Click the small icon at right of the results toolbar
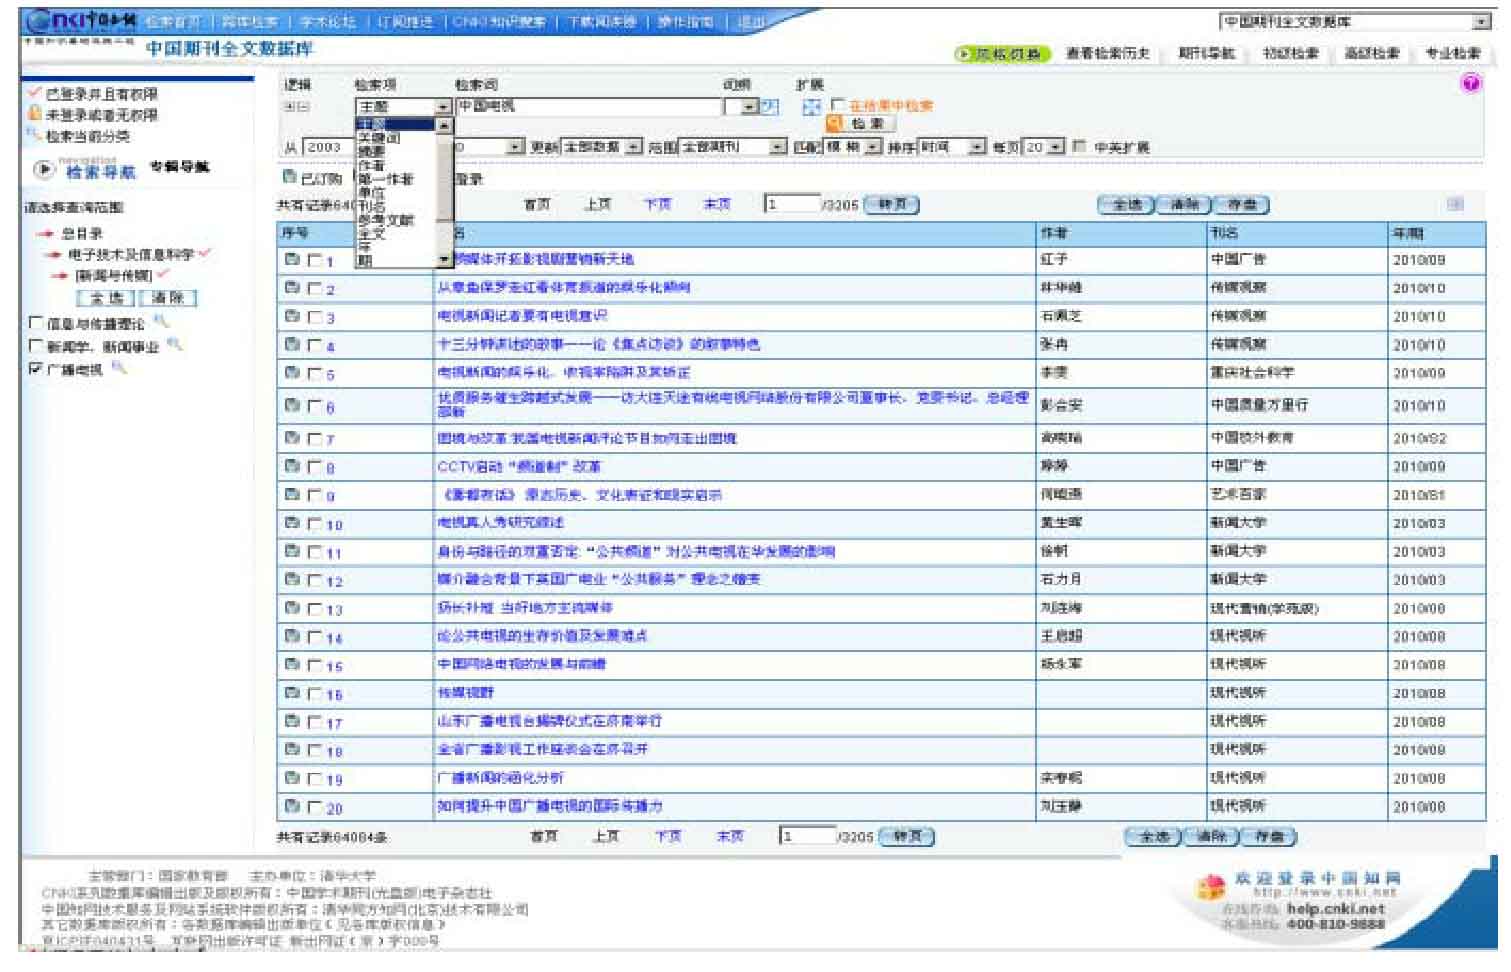 1455,204
